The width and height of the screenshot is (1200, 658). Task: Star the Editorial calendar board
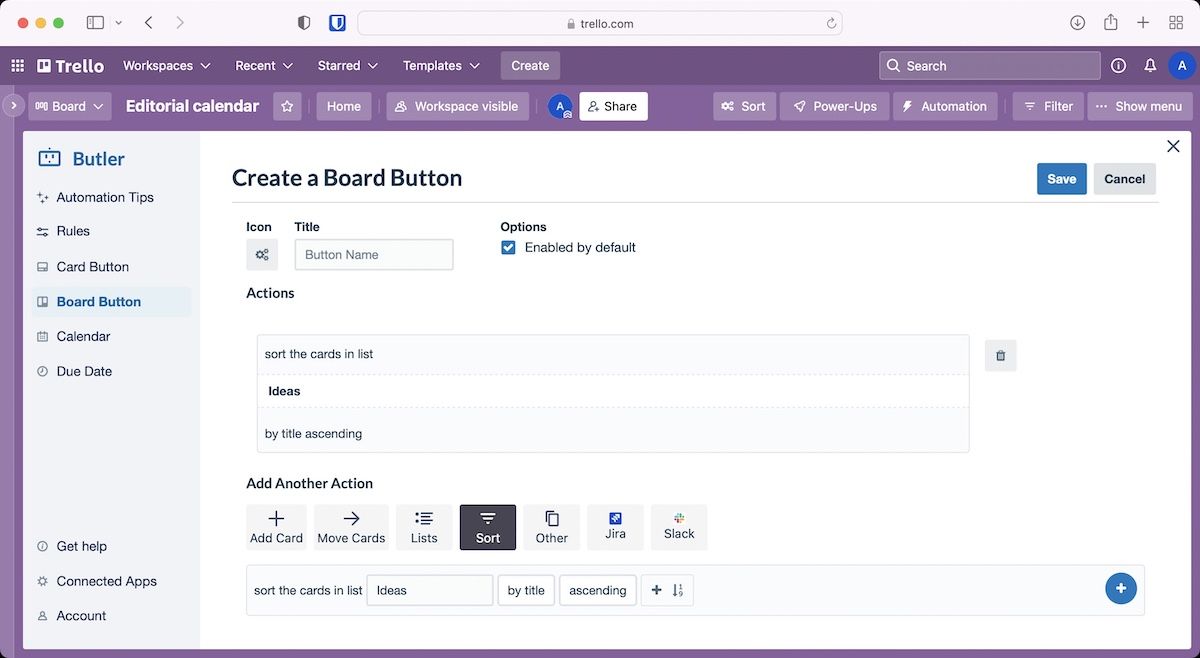[287, 106]
